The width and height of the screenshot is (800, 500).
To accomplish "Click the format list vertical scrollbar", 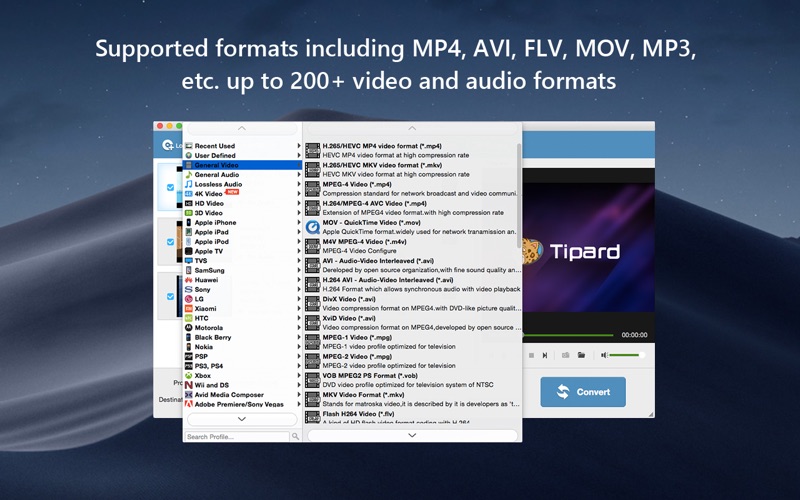I will 519,195.
